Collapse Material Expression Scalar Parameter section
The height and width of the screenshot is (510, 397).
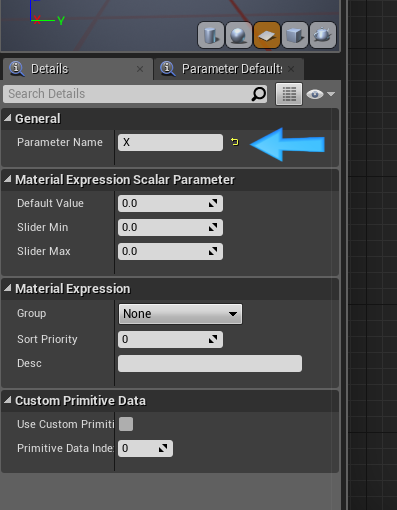[8, 179]
